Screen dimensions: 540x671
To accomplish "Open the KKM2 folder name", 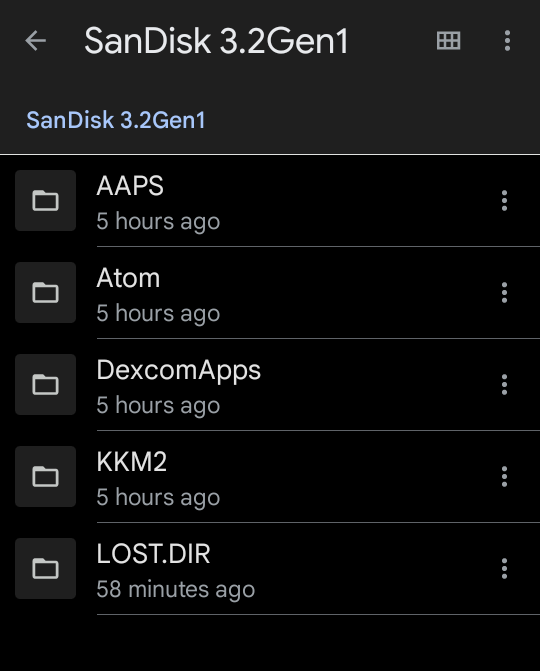I will (132, 462).
